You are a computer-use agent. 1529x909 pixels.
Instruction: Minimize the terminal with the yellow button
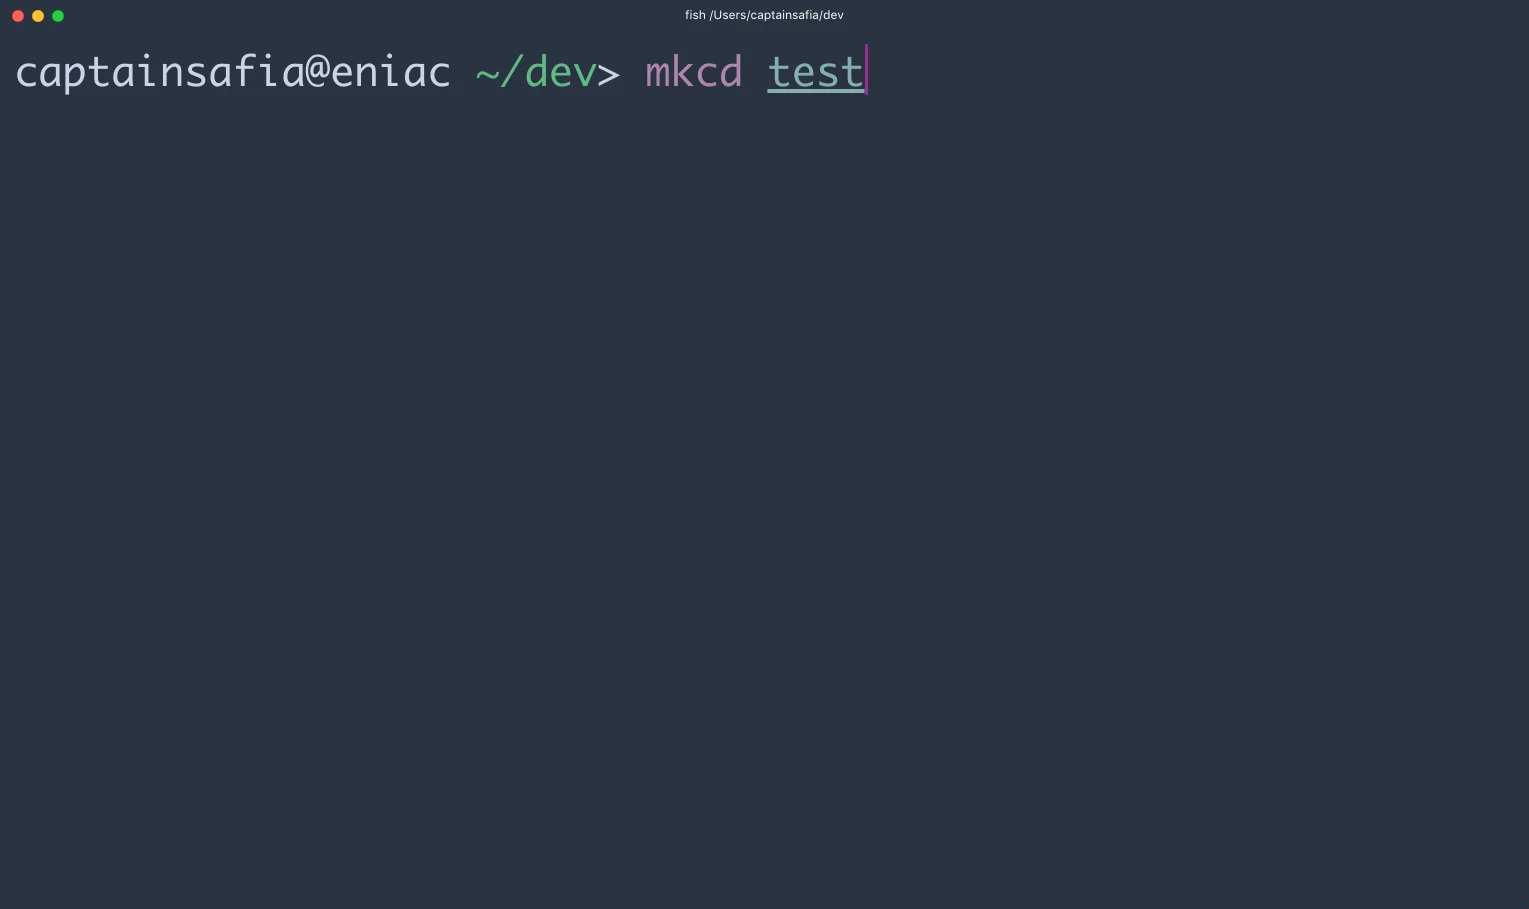(x=38, y=16)
